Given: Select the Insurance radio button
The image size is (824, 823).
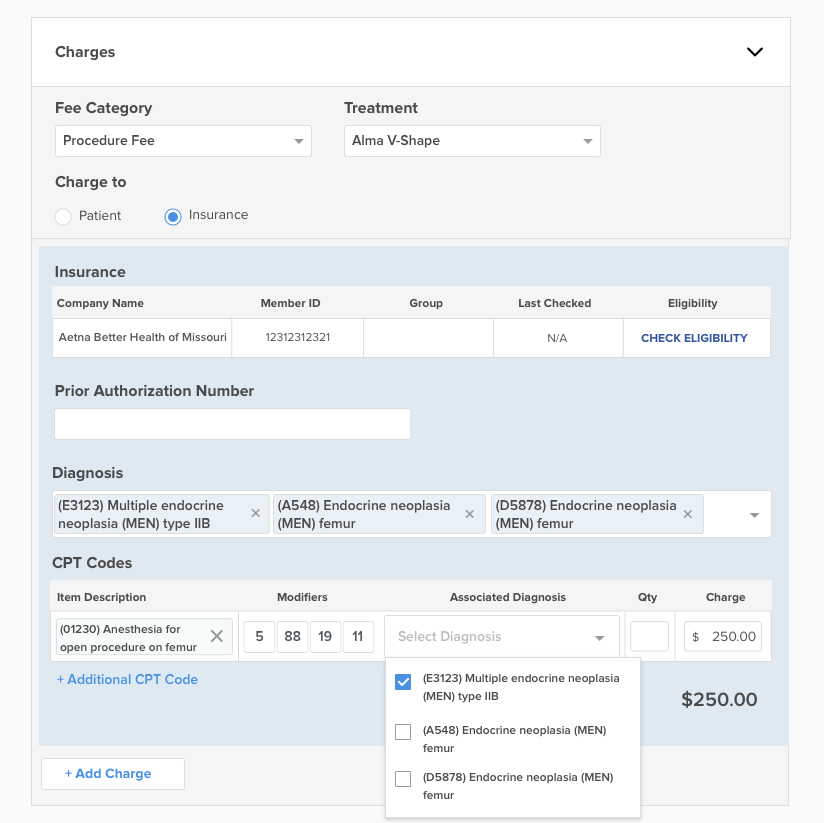Looking at the screenshot, I should click(173, 216).
